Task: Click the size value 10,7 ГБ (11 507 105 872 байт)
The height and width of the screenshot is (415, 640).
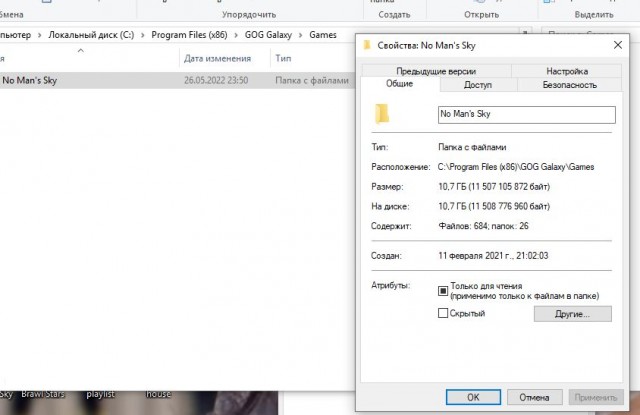Action: click(494, 186)
